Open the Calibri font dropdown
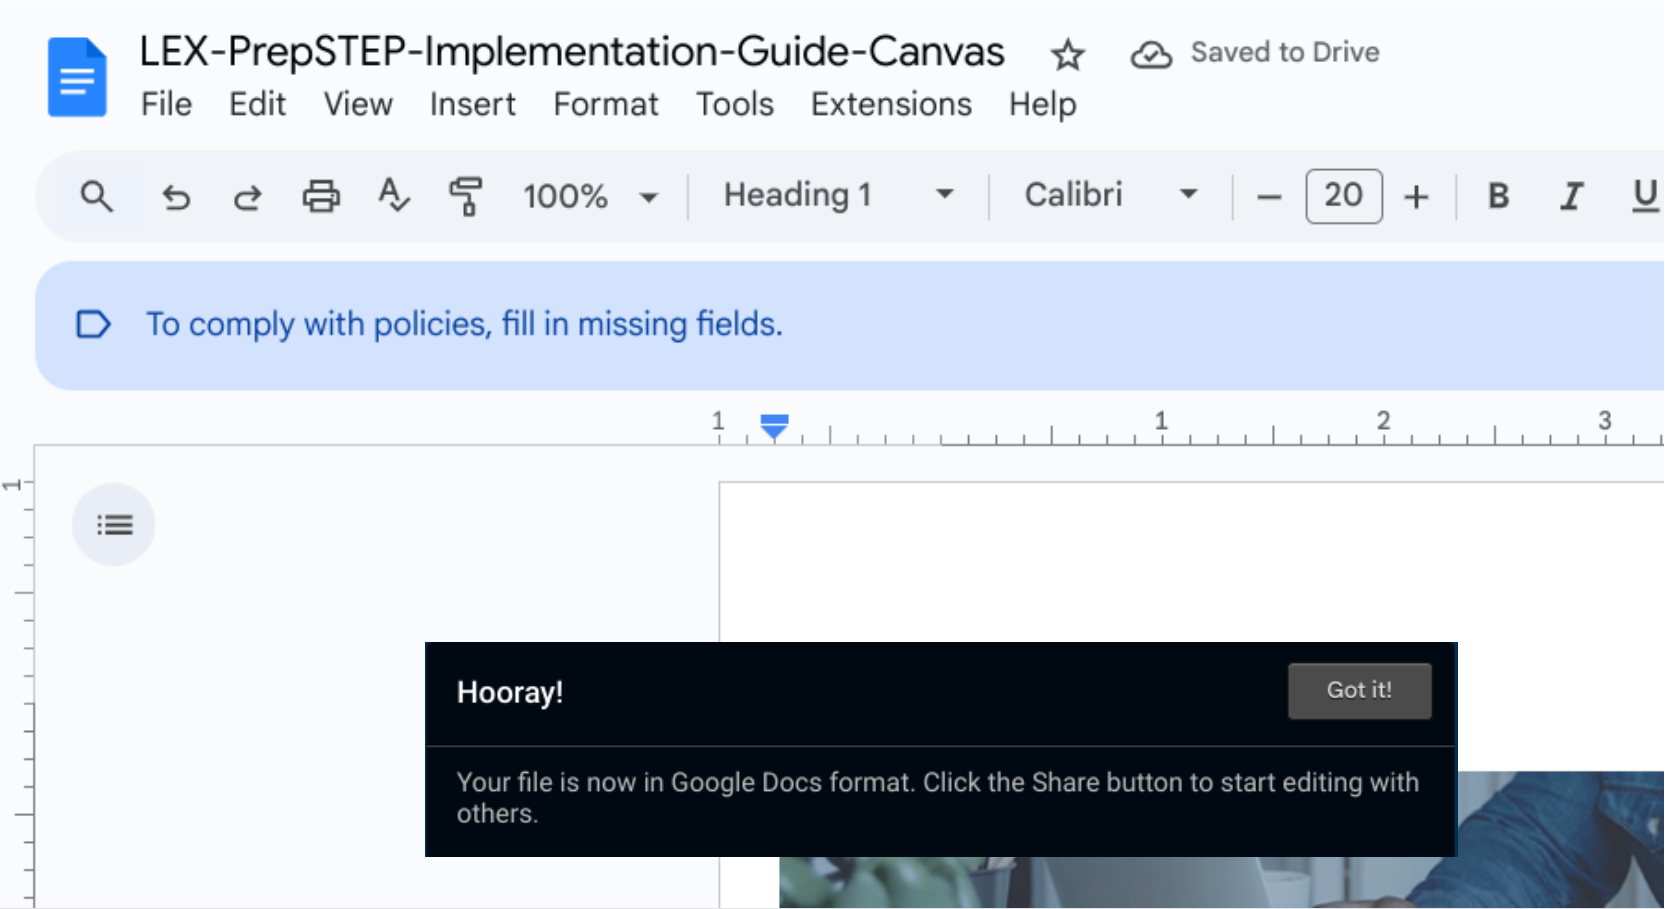Image resolution: width=1665 pixels, height=909 pixels. (x=1111, y=195)
